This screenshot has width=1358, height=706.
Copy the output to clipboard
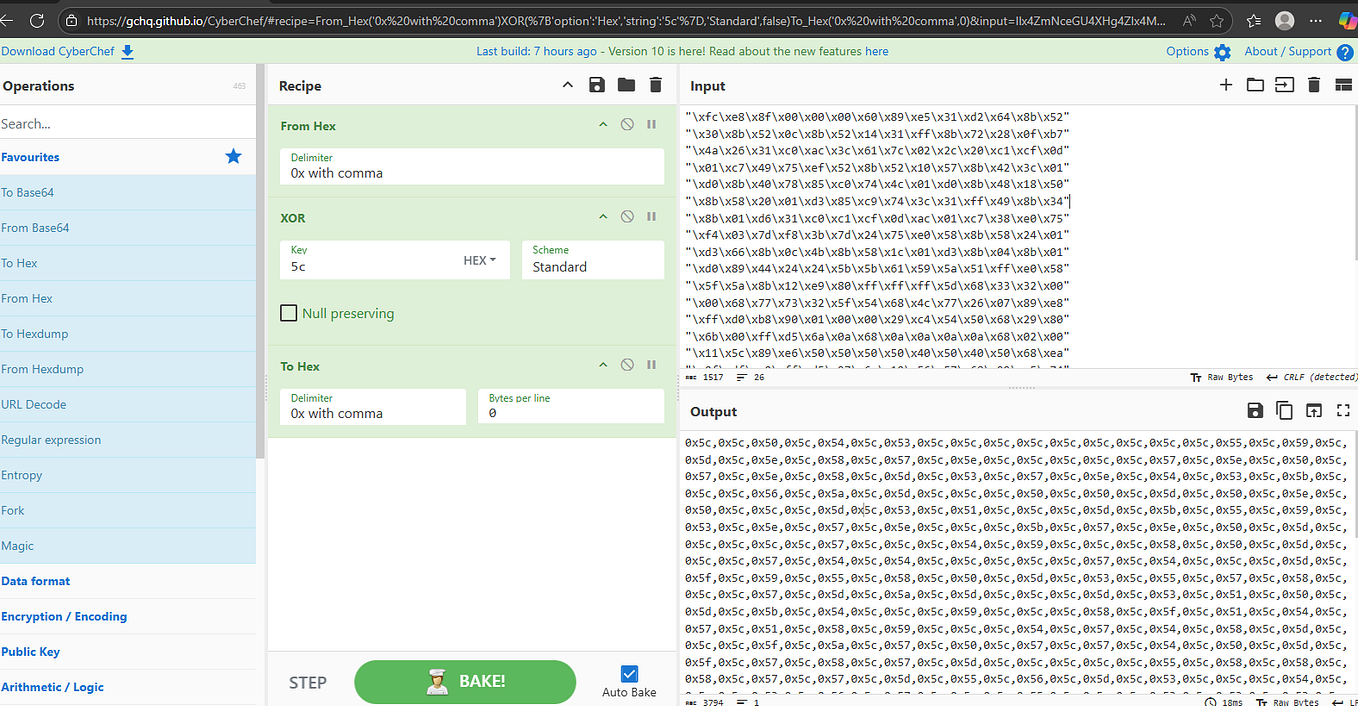tap(1284, 410)
